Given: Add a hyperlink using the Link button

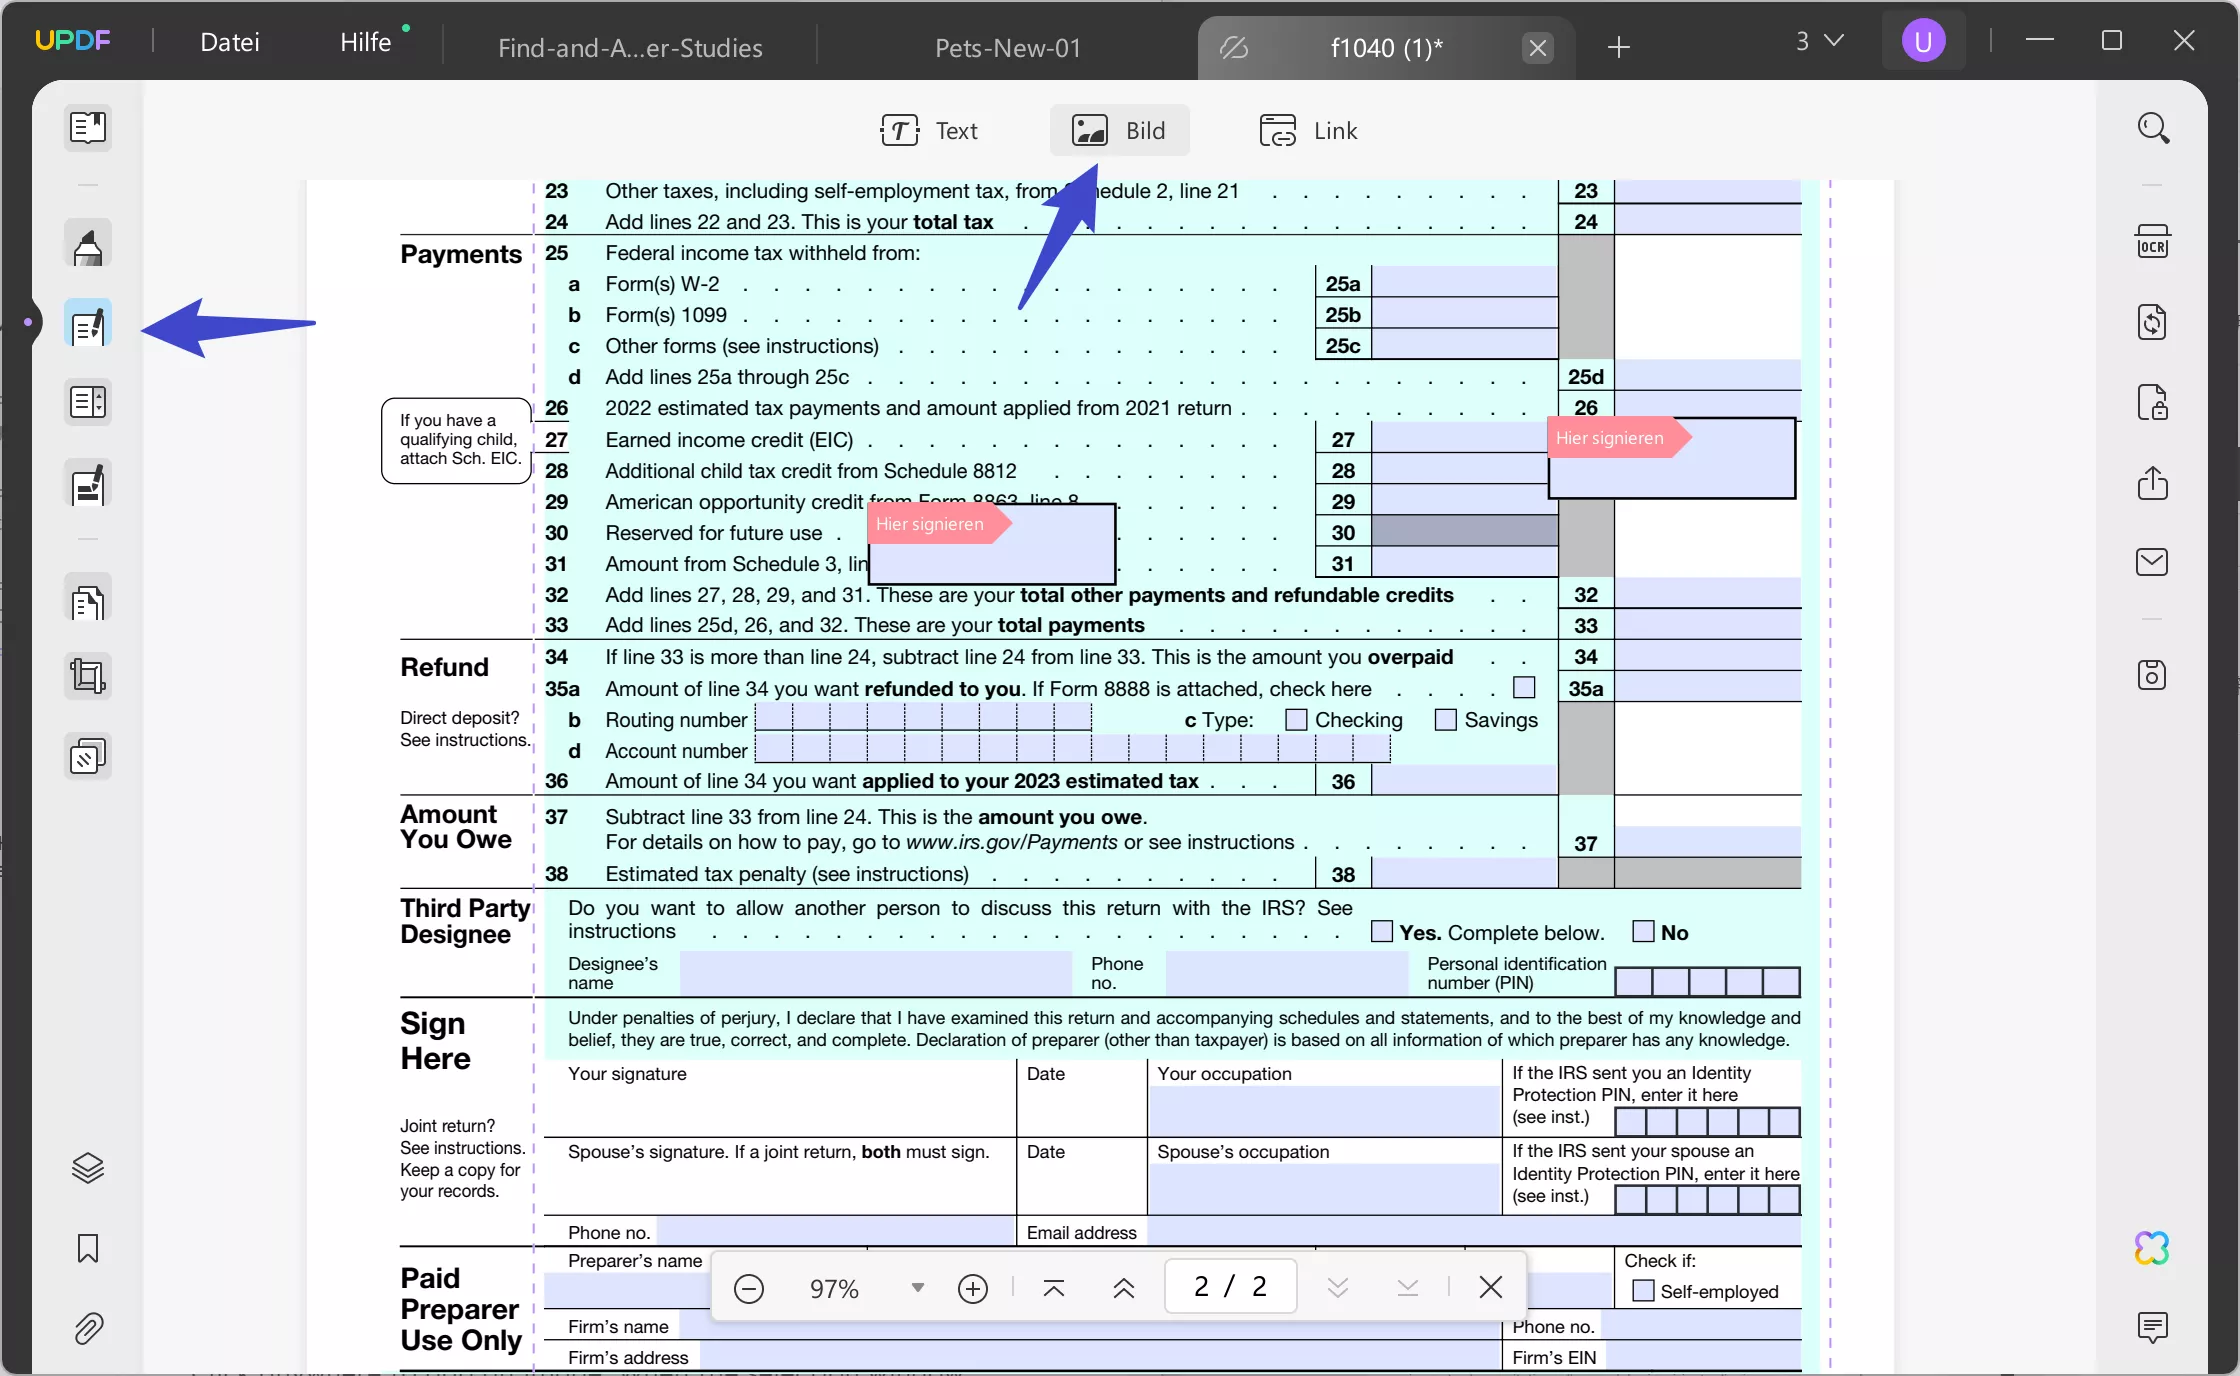Looking at the screenshot, I should pyautogui.click(x=1308, y=130).
